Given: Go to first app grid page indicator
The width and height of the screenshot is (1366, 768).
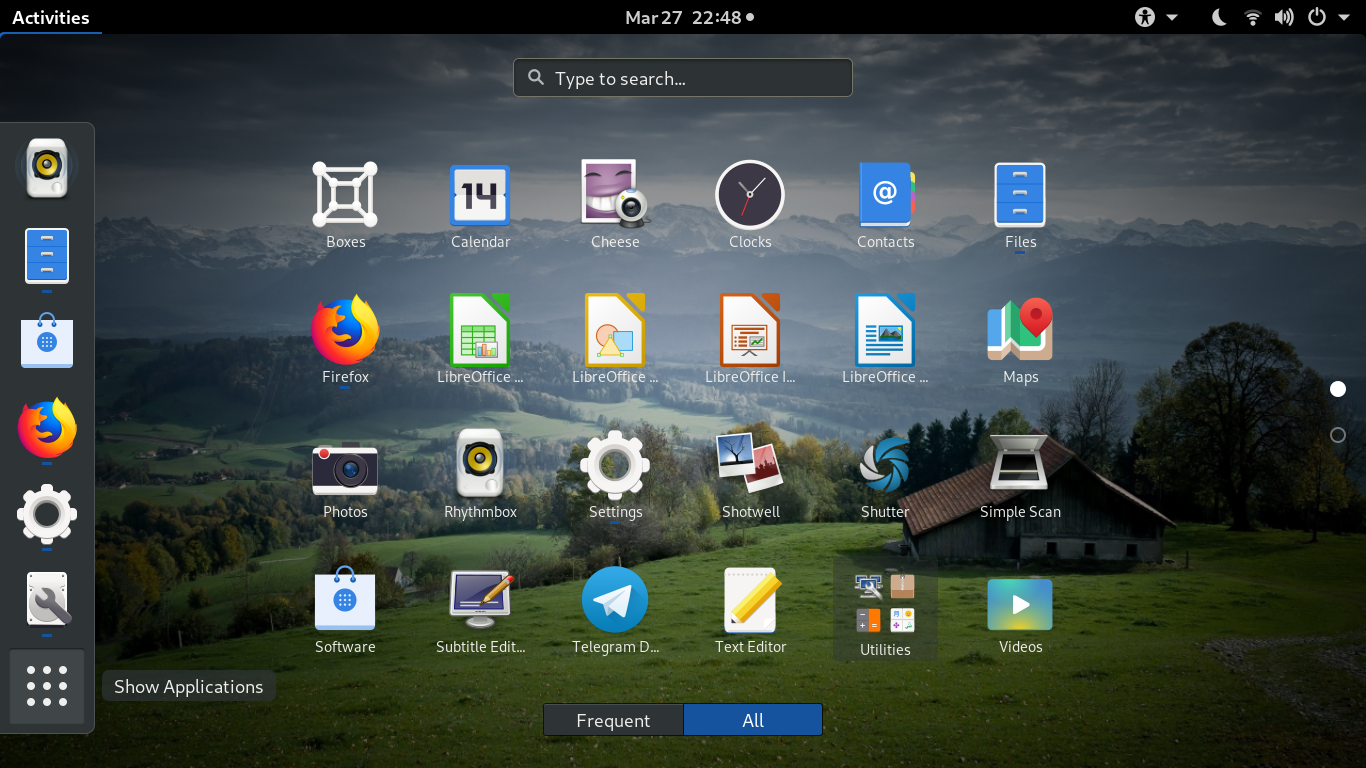Looking at the screenshot, I should [1338, 389].
